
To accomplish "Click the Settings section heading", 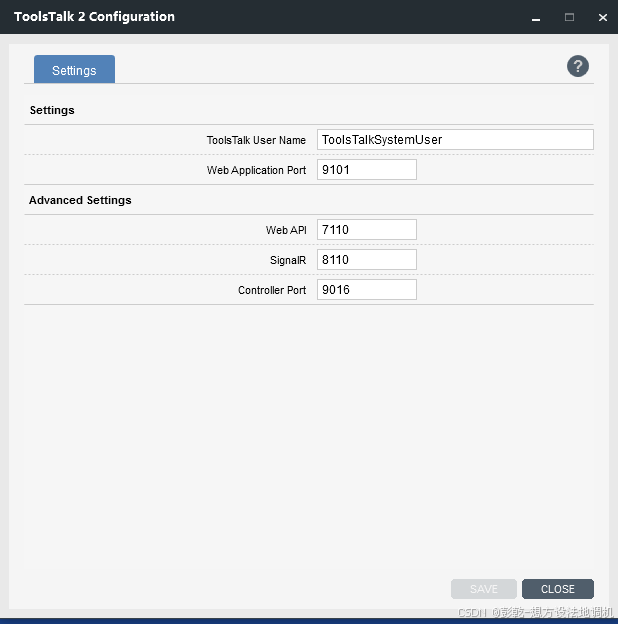I will pyautogui.click(x=52, y=110).
